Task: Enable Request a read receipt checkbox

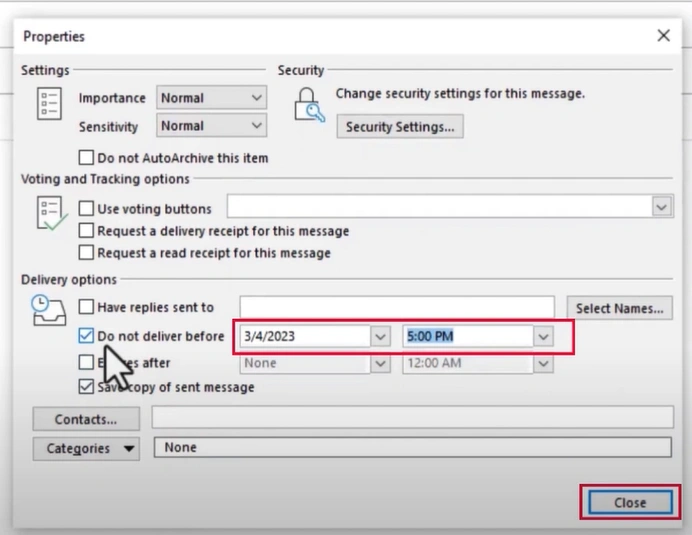Action: (86, 252)
